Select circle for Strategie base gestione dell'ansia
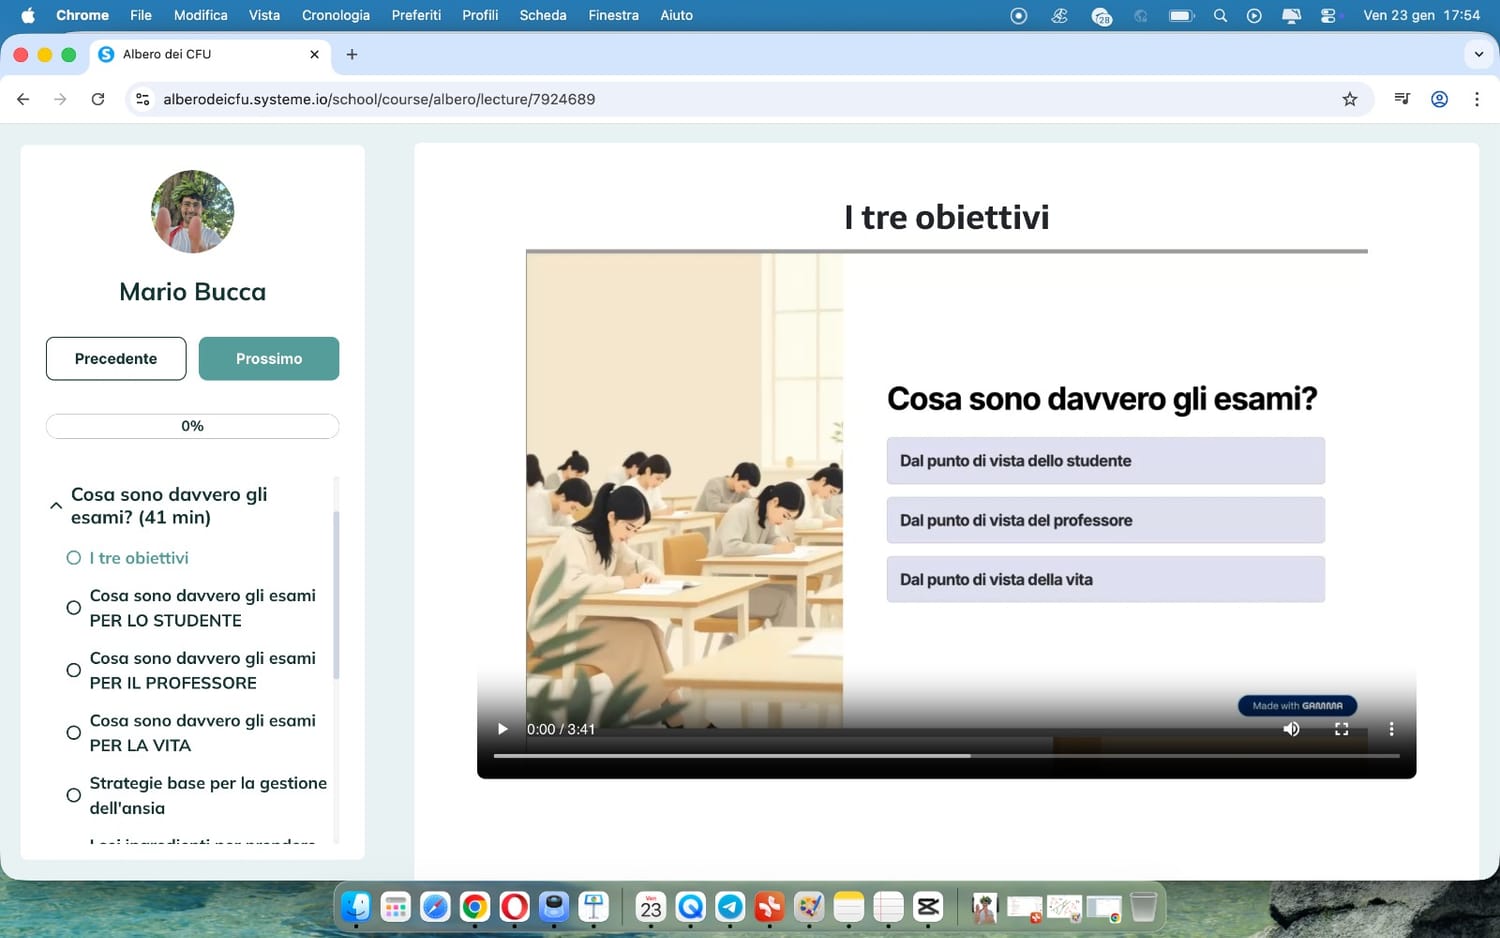The height and width of the screenshot is (938, 1500). point(73,795)
